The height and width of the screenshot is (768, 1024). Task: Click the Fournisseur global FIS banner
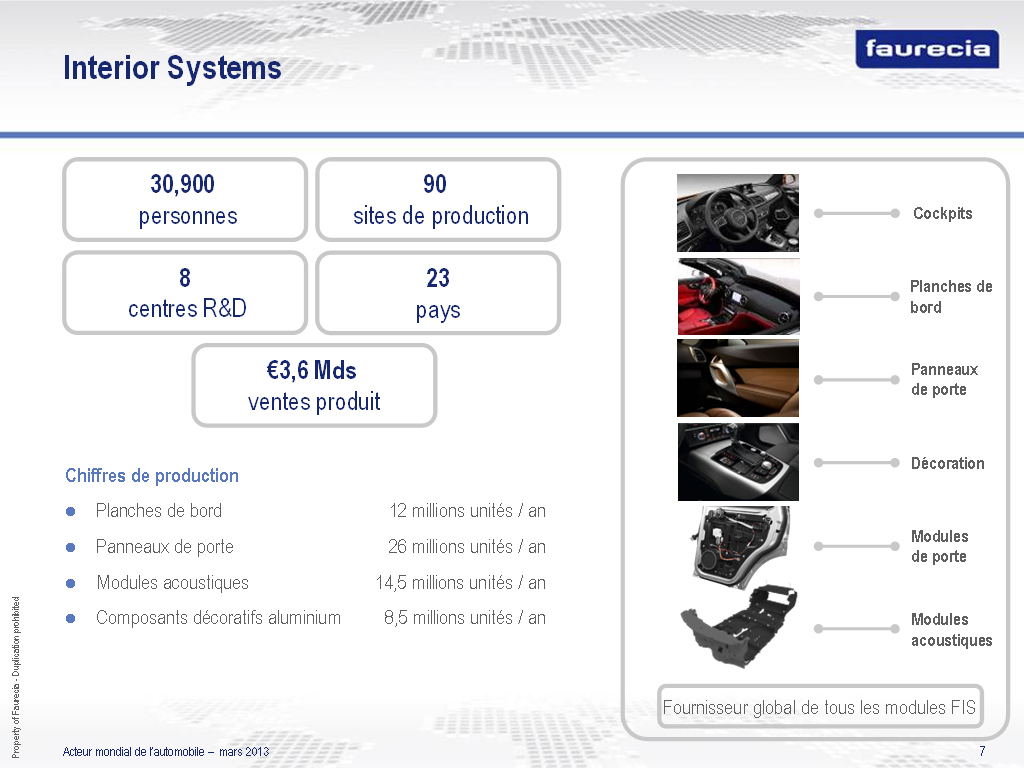click(x=819, y=708)
